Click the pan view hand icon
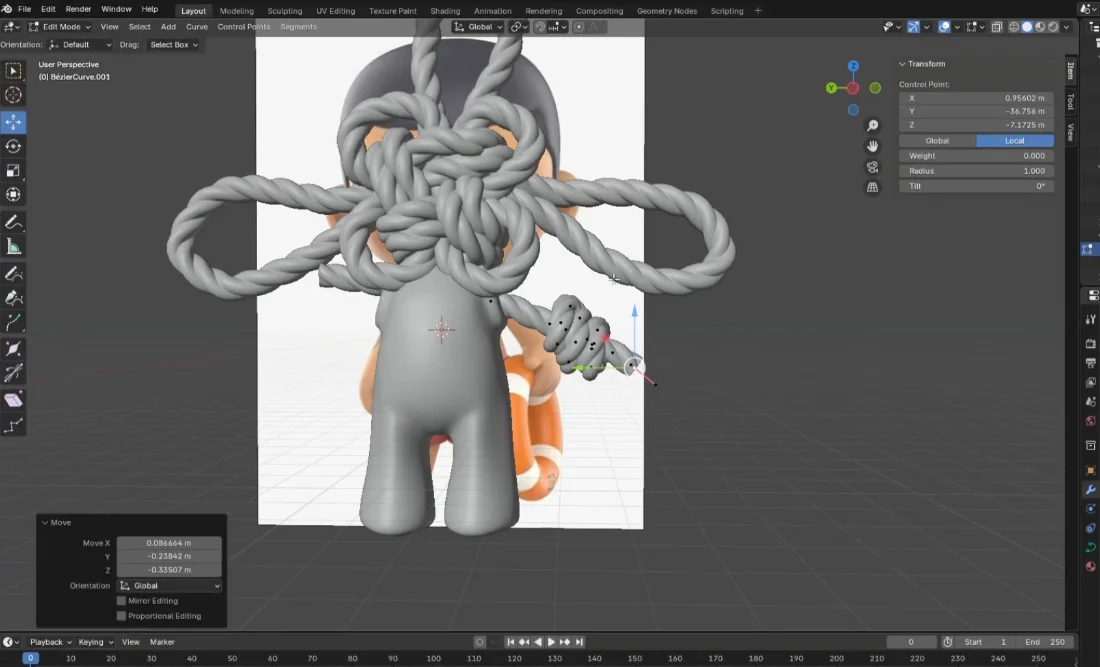Image resolution: width=1100 pixels, height=667 pixels. pyautogui.click(x=872, y=146)
